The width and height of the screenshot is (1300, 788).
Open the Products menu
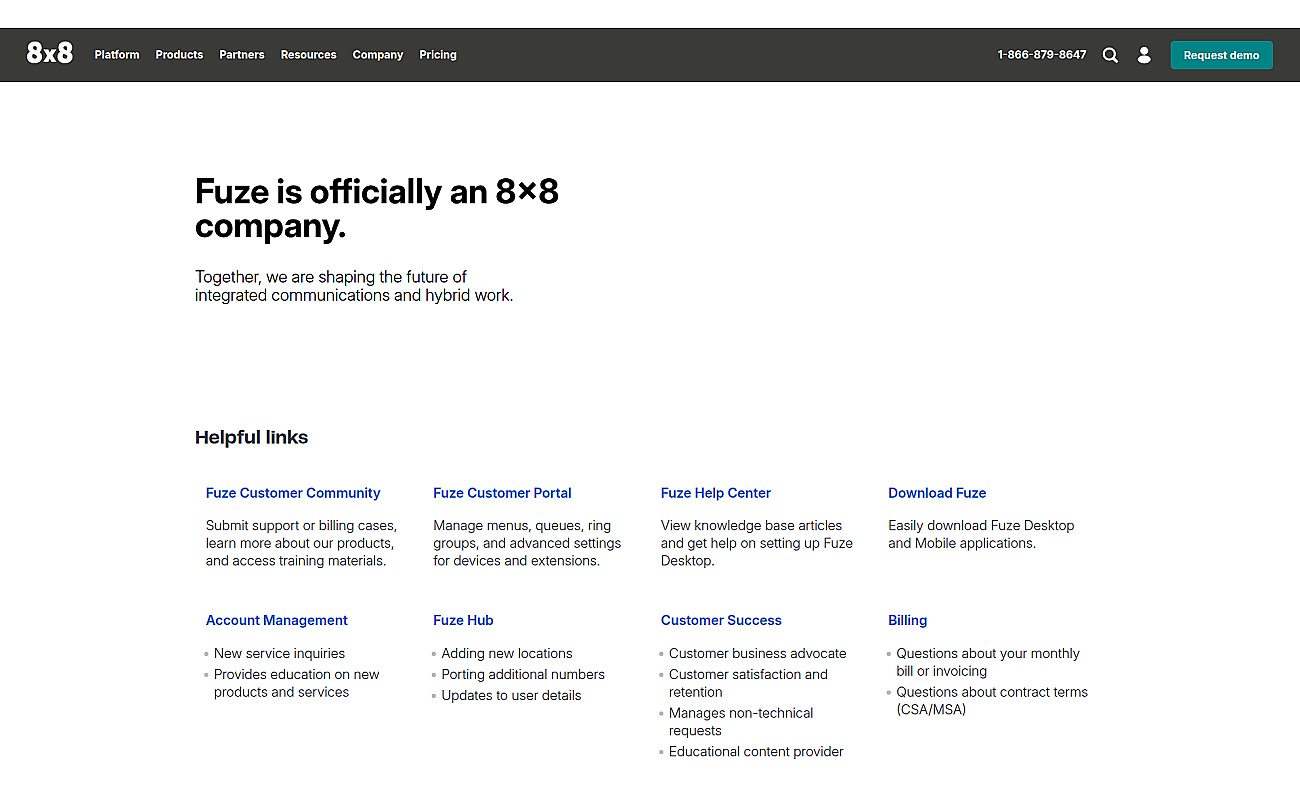(179, 55)
